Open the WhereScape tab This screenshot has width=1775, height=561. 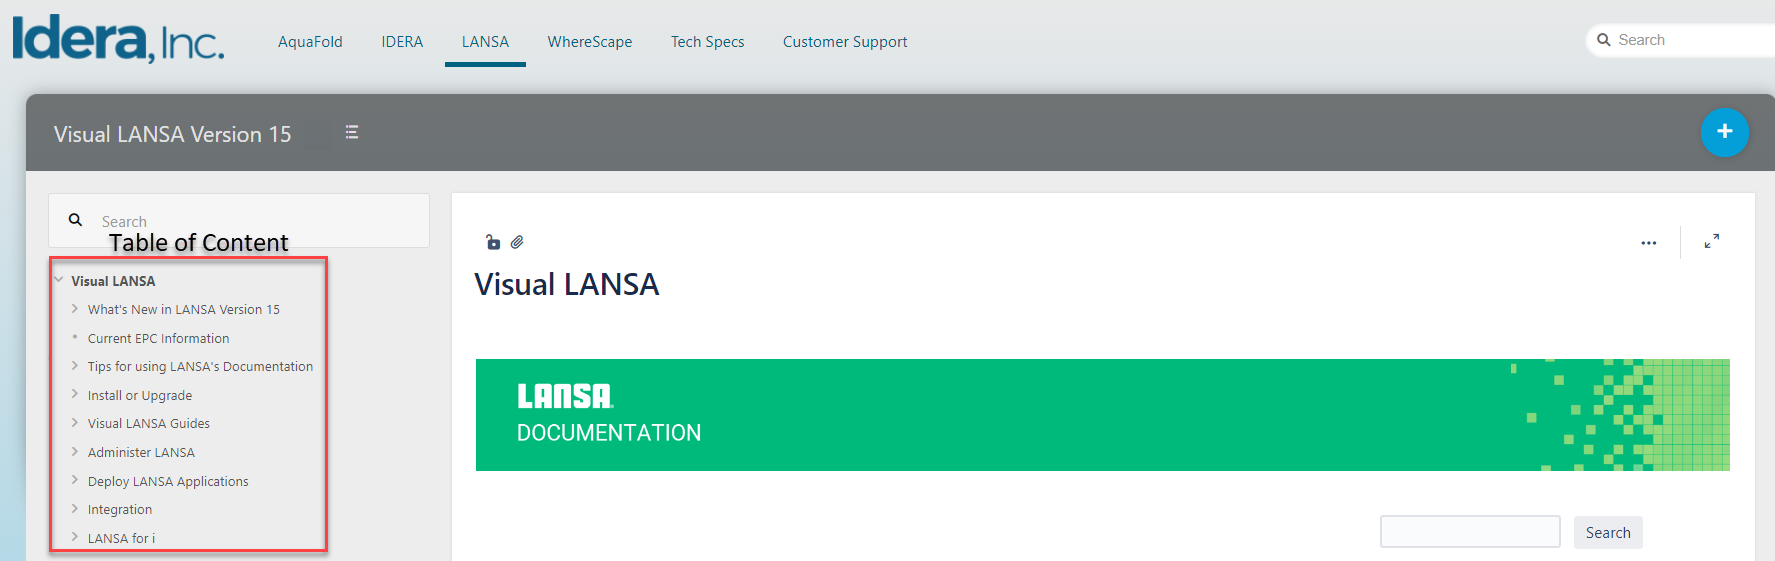[589, 42]
